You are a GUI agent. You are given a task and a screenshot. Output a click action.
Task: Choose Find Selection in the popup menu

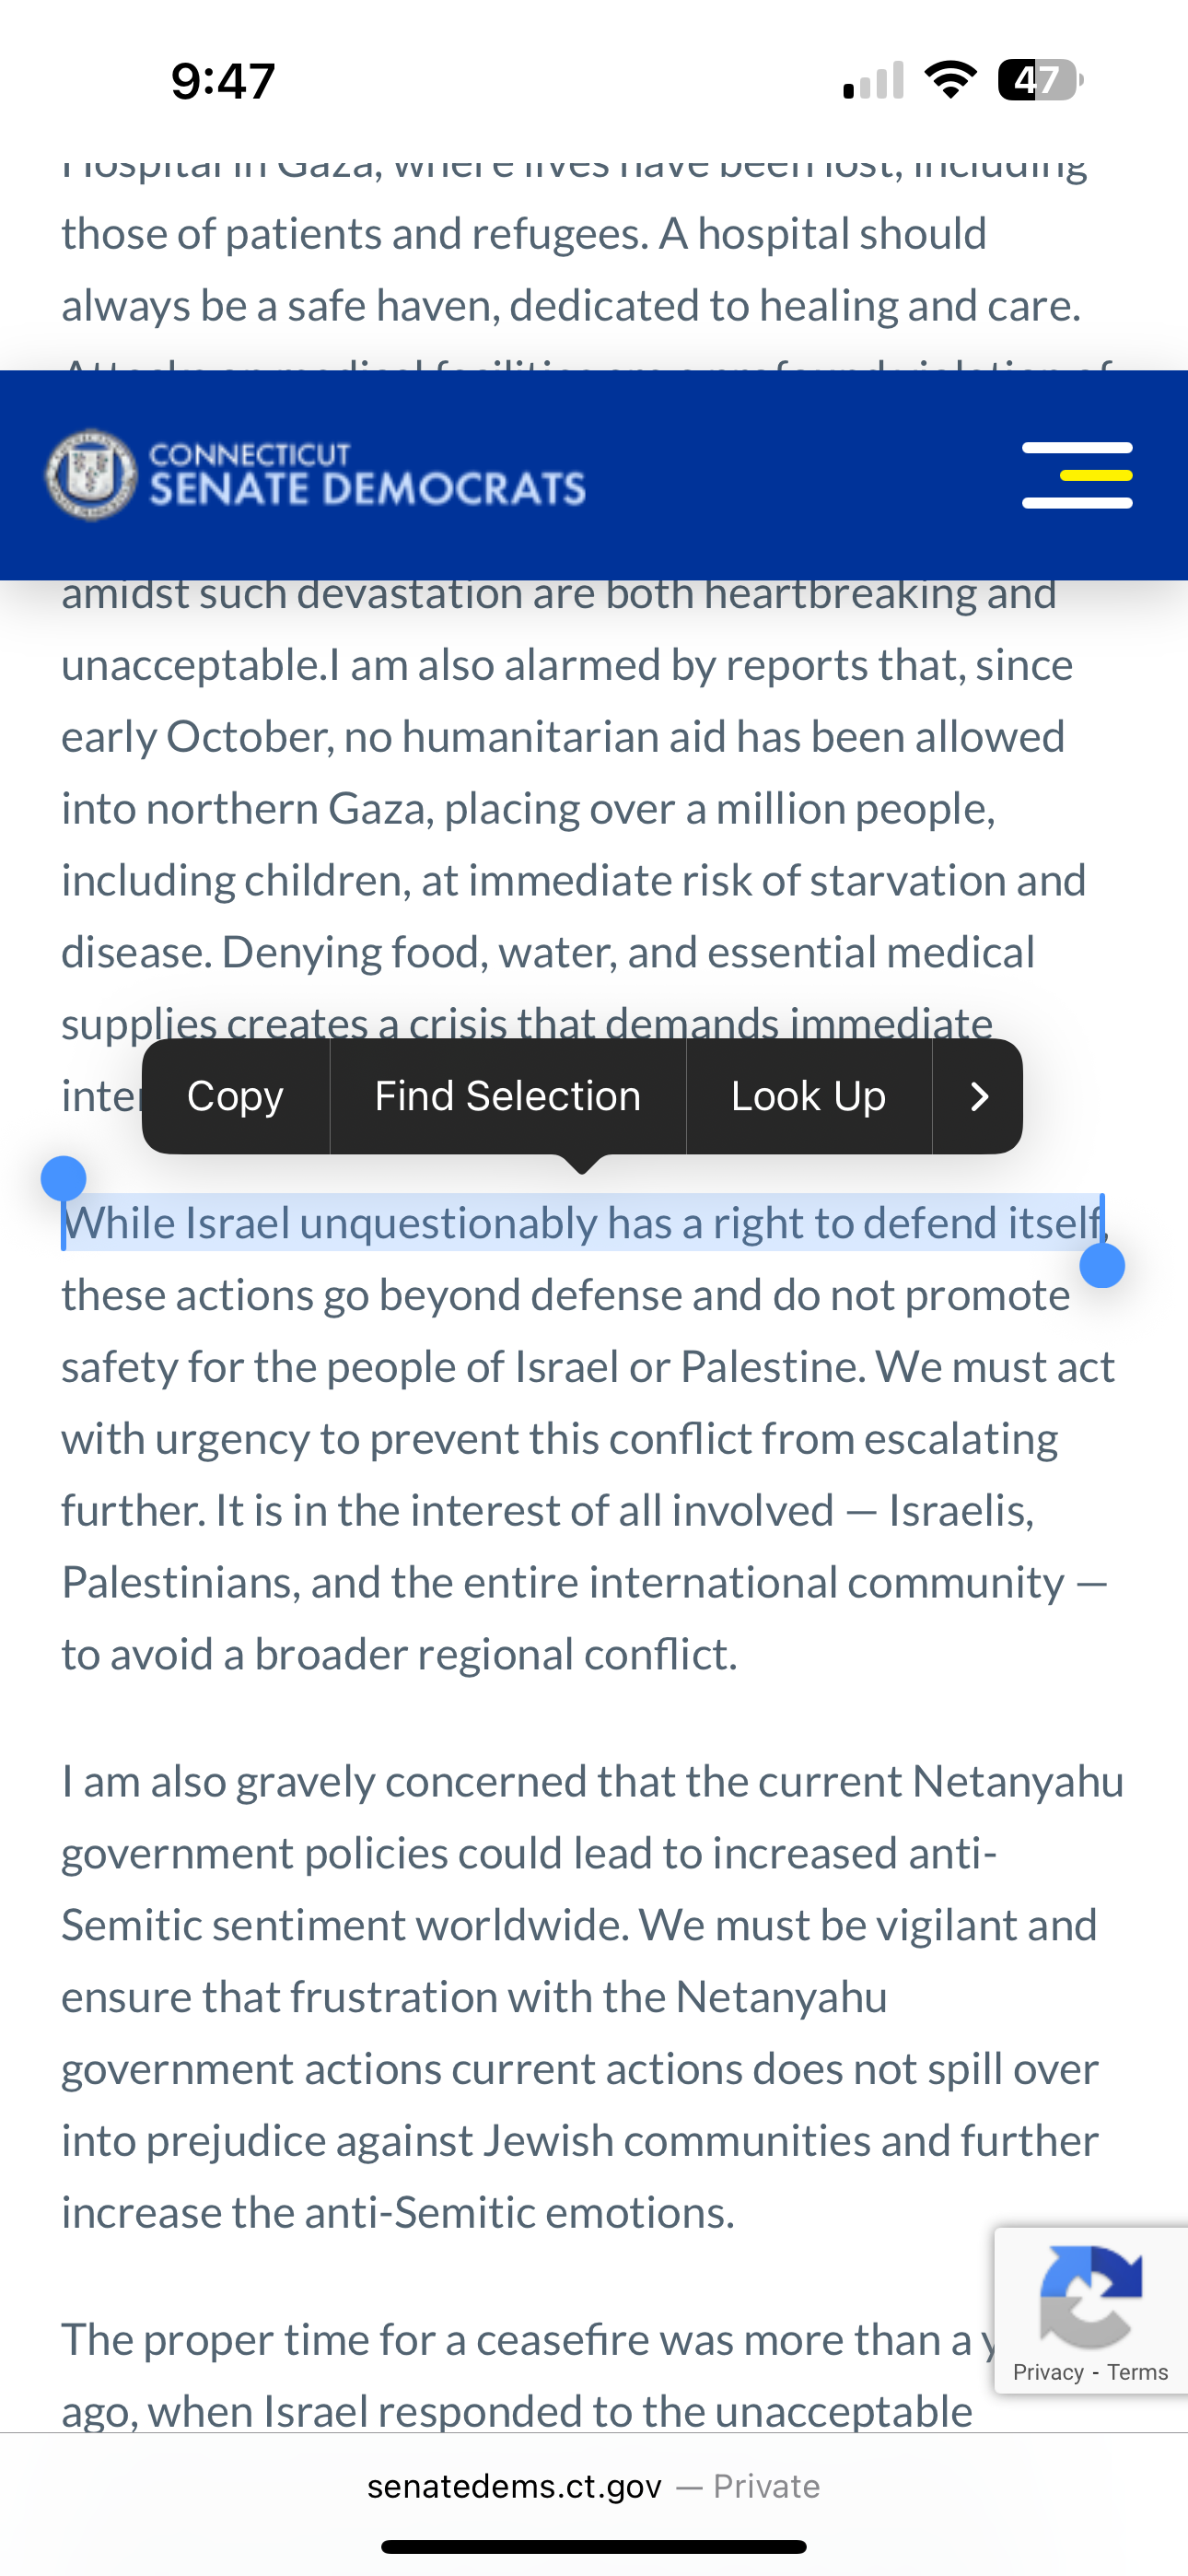click(x=508, y=1096)
